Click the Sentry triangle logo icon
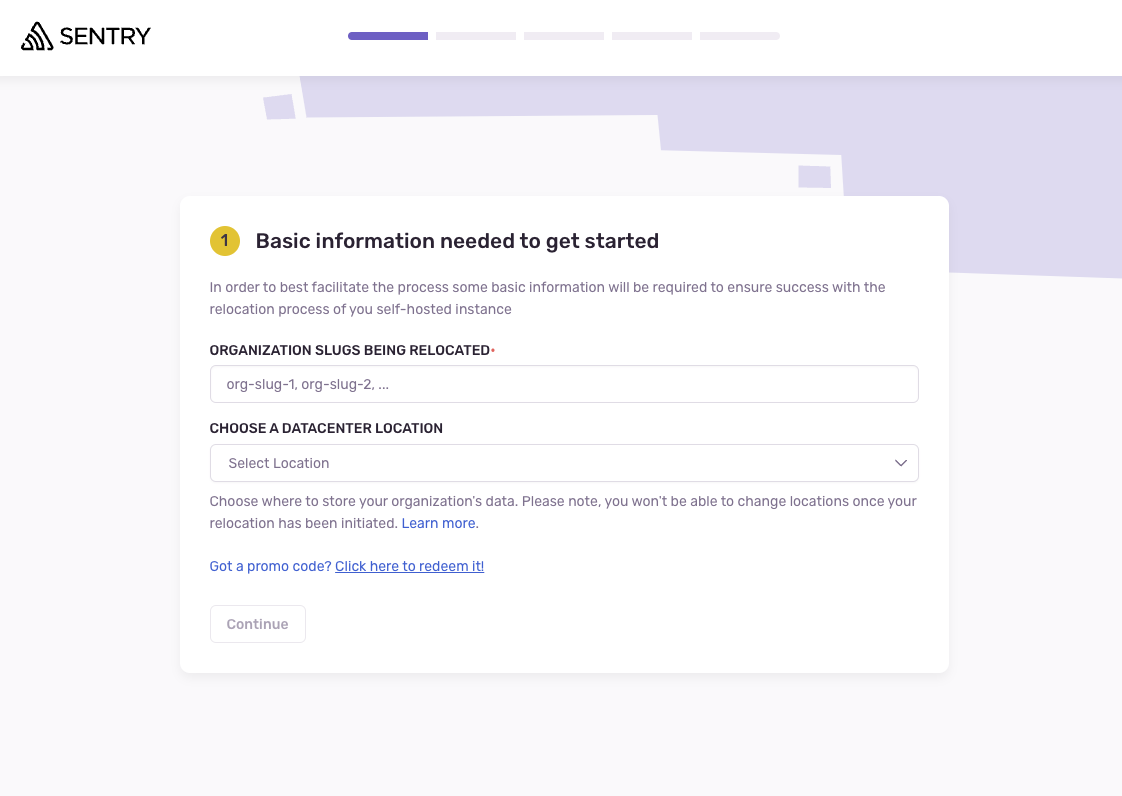Screen dimensions: 1122x796 tap(36, 36)
